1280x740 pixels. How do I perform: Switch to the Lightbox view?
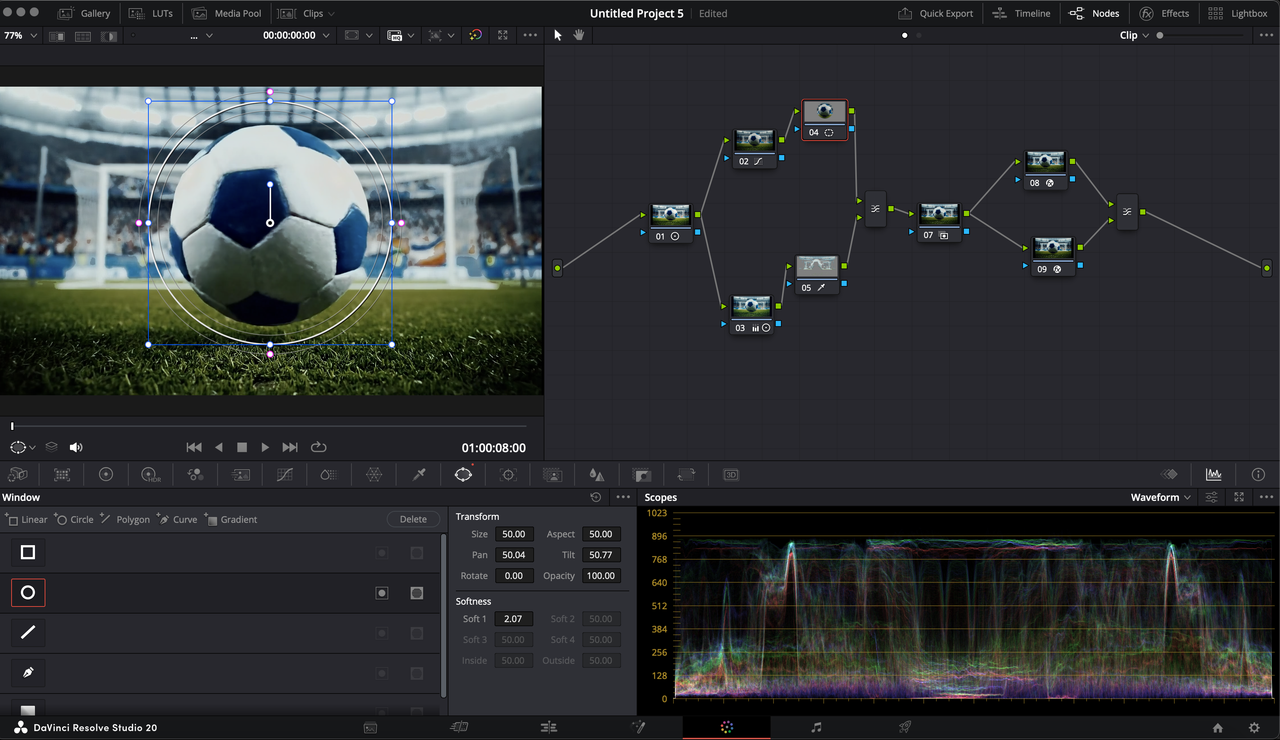click(1238, 13)
